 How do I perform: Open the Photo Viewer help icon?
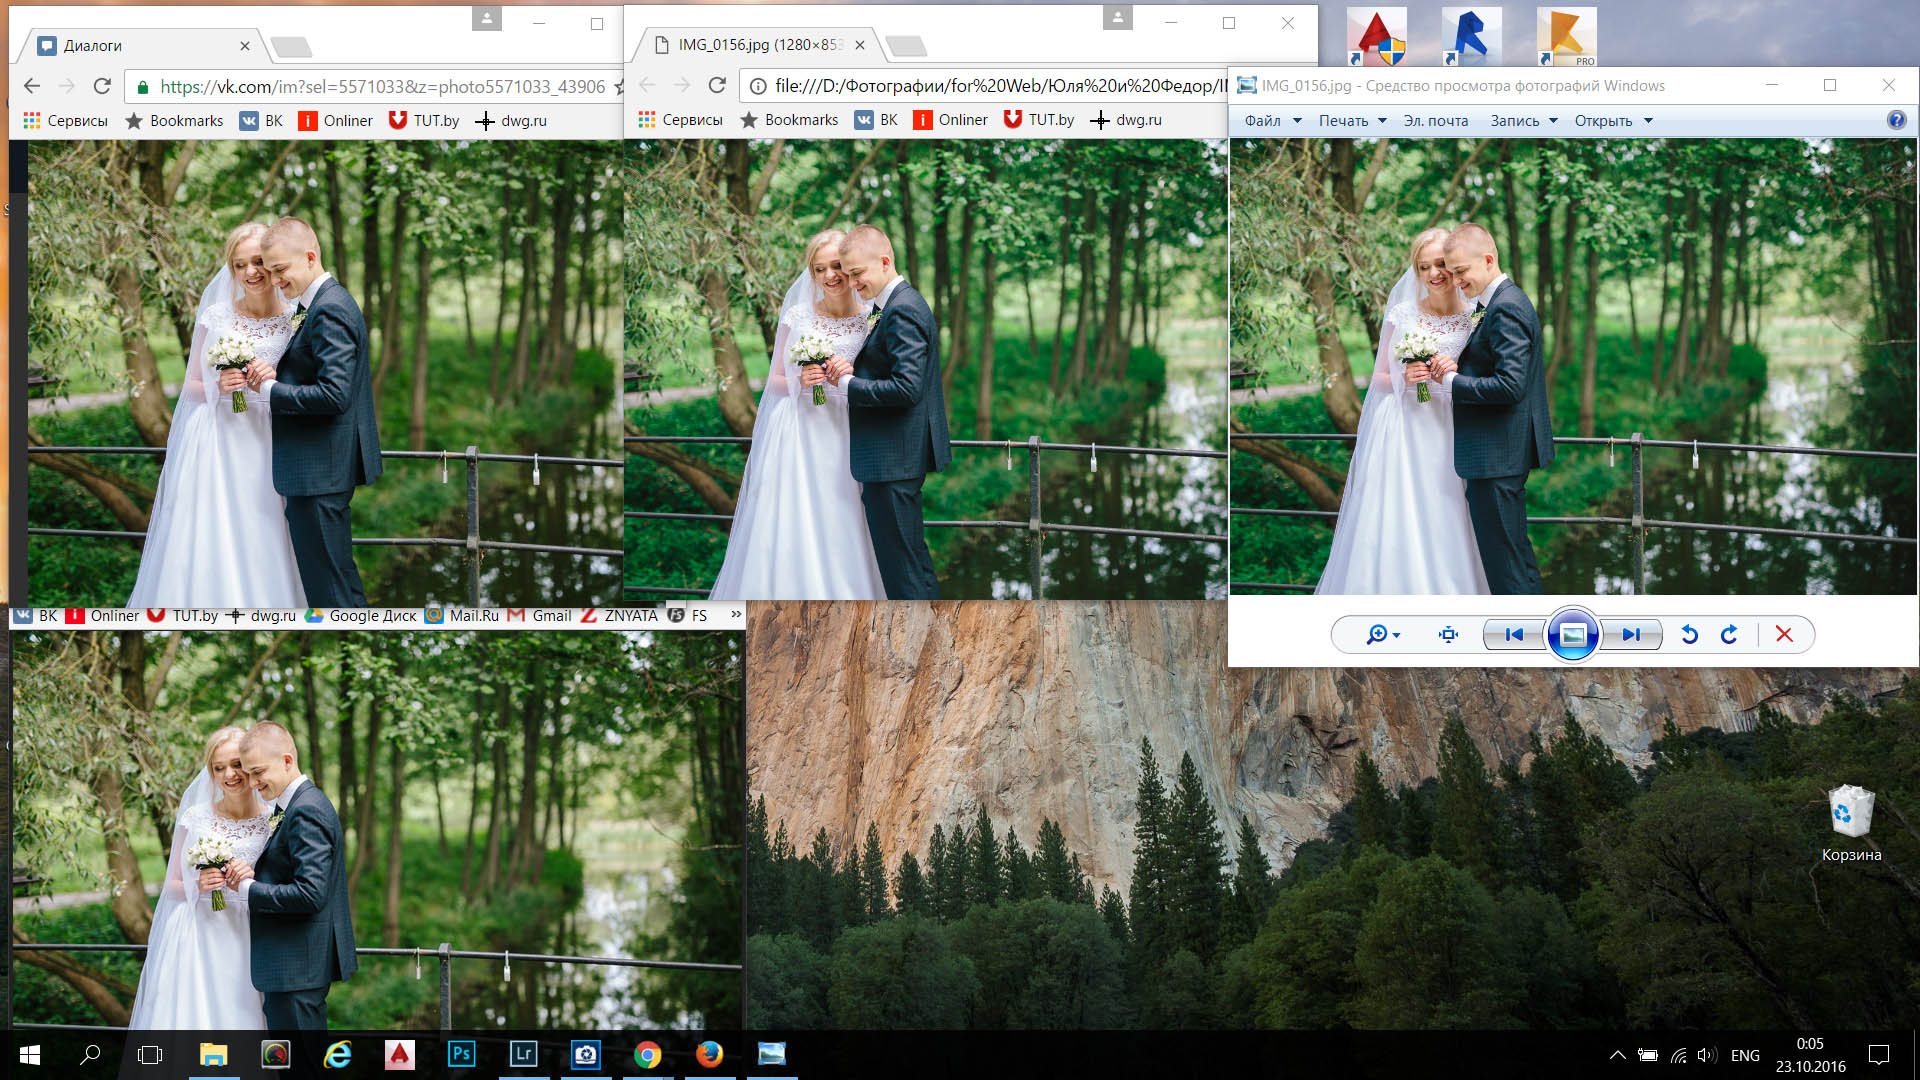[x=1896, y=120]
